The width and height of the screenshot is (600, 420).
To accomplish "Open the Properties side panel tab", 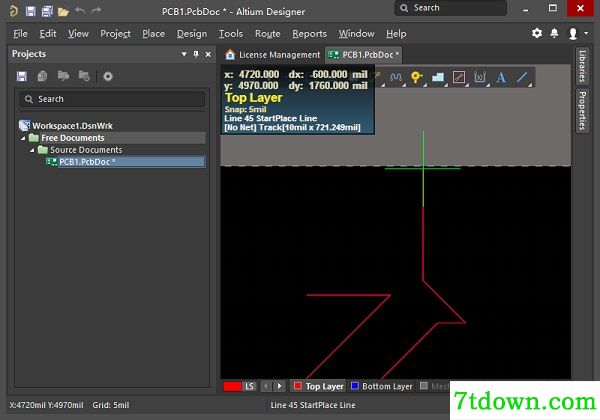I will [582, 111].
